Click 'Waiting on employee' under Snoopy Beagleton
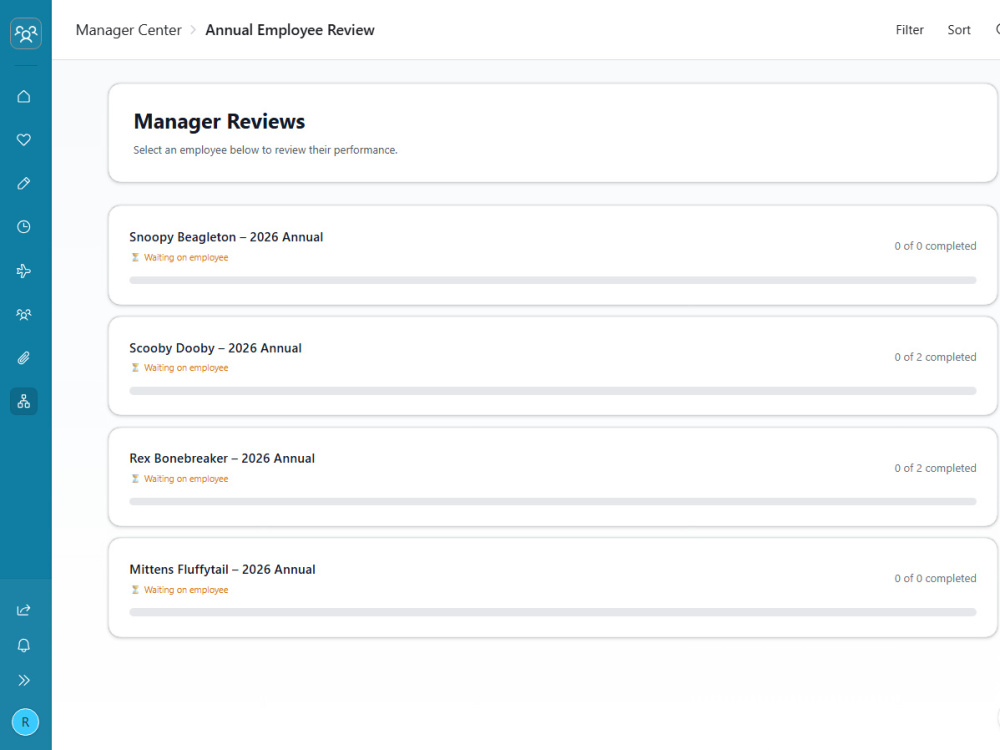The width and height of the screenshot is (1000, 750). (186, 258)
